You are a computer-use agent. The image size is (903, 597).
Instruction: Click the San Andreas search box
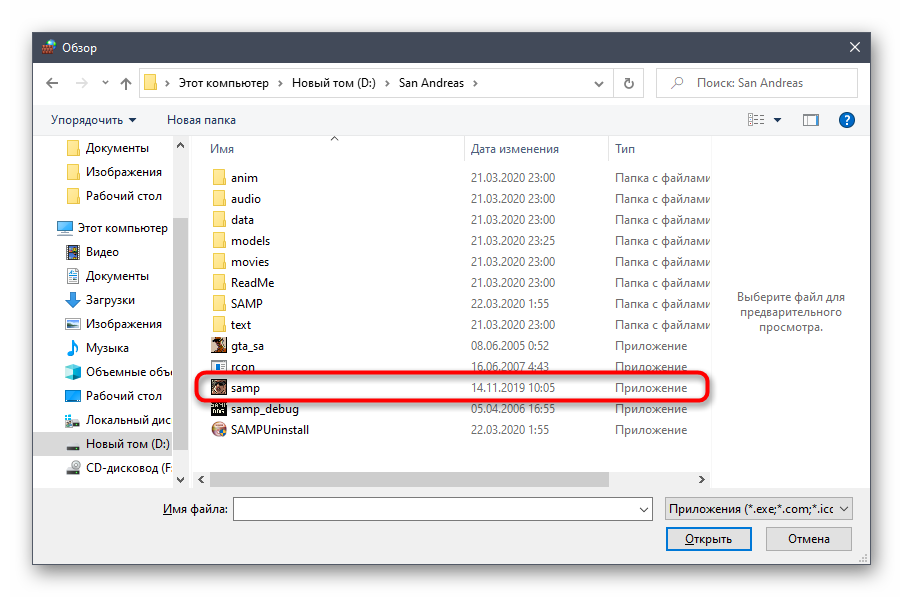click(x=757, y=84)
